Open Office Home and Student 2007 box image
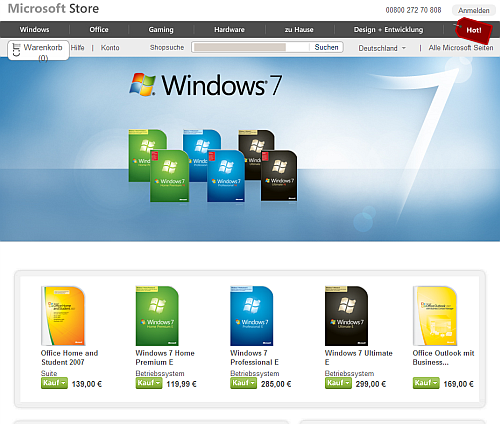500x424 pixels. [x=63, y=315]
